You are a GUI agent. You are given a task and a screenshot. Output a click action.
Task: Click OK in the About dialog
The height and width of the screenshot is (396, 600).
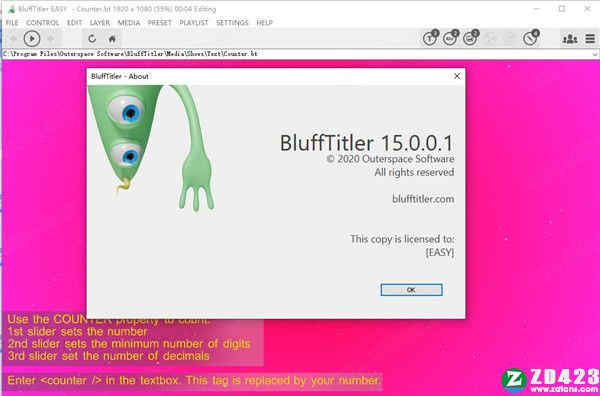click(411, 290)
